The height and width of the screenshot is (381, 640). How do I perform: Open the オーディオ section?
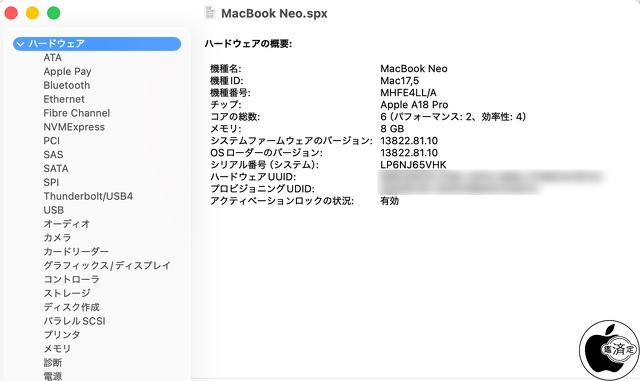point(67,224)
